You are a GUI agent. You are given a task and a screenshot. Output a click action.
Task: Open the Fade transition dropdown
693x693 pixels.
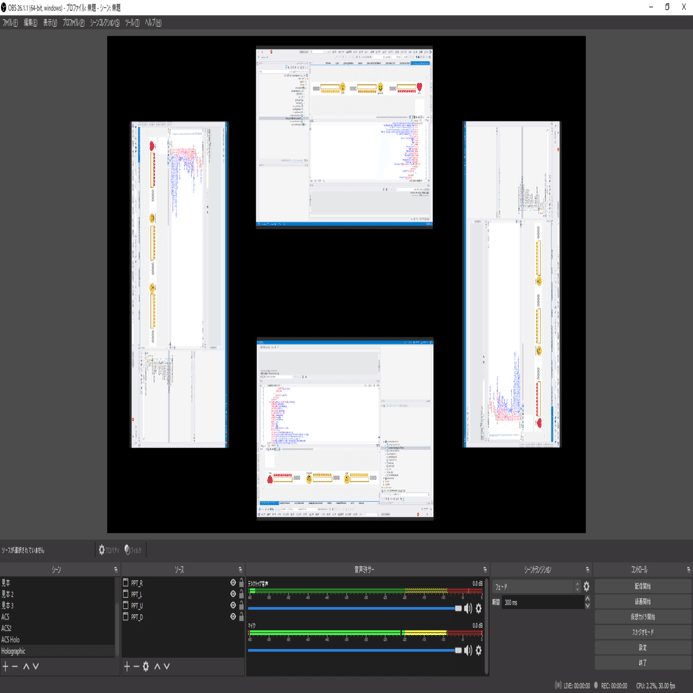pos(536,586)
